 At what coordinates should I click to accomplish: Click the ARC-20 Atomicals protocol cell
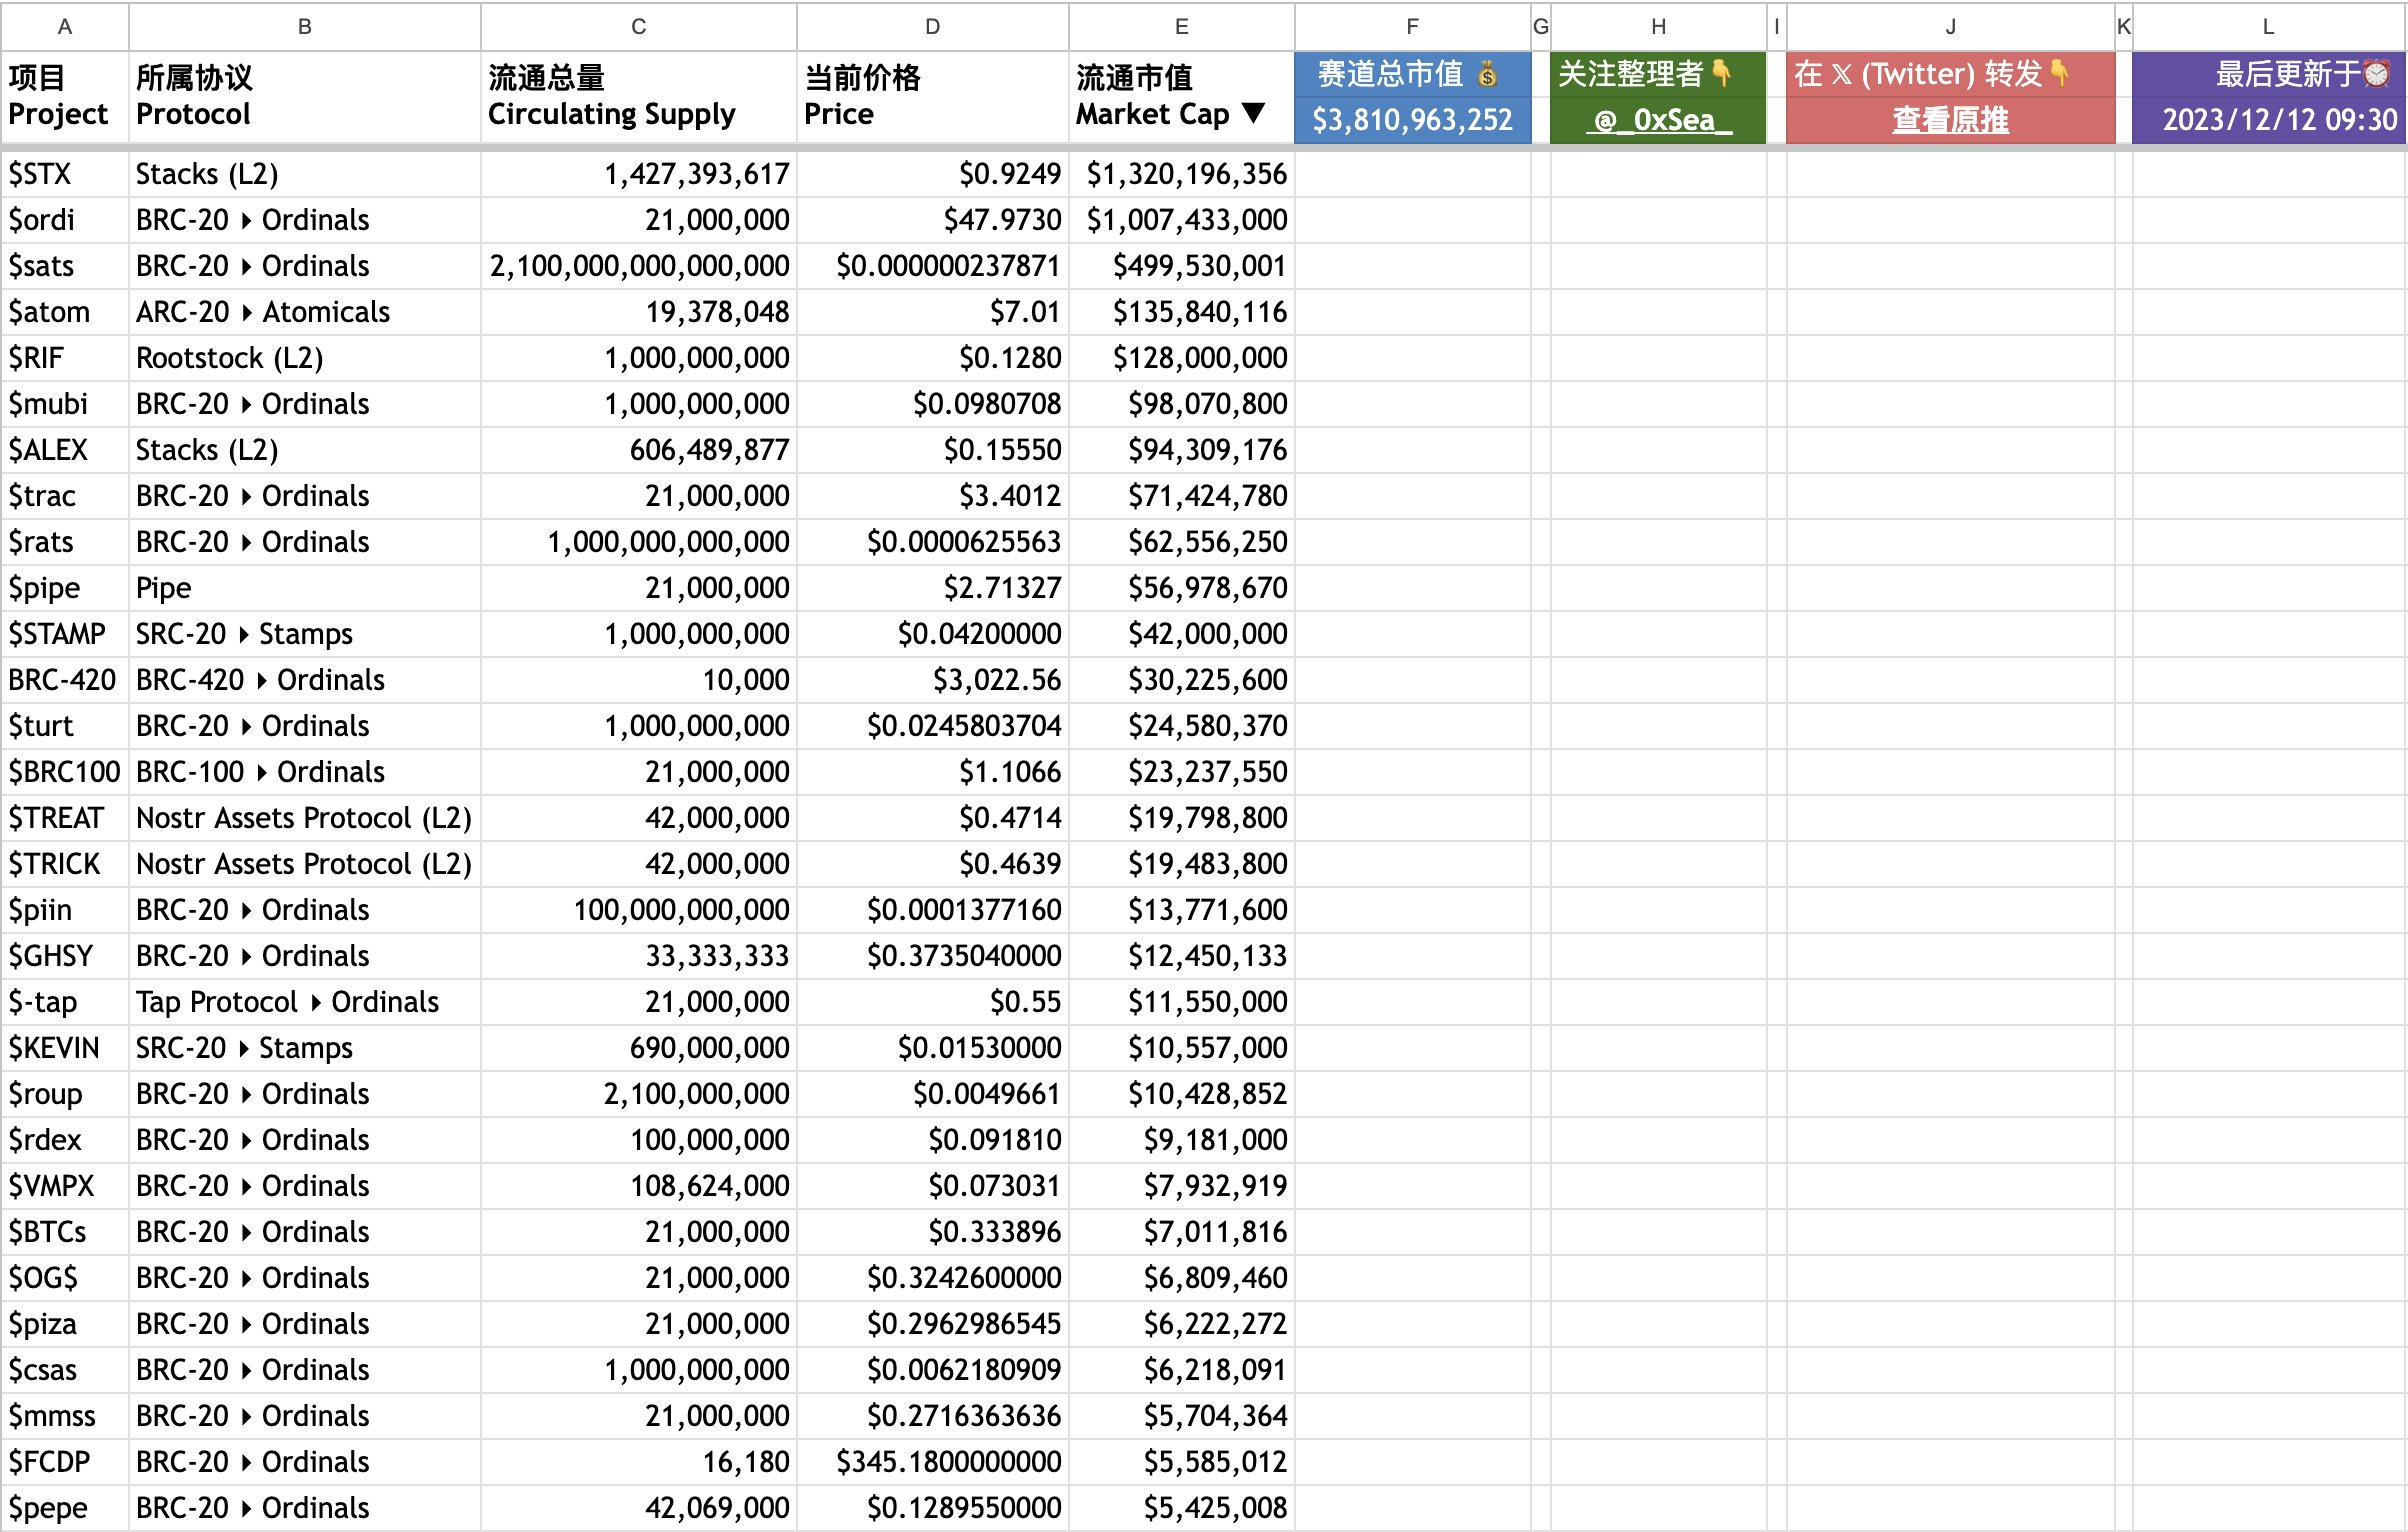[x=305, y=312]
